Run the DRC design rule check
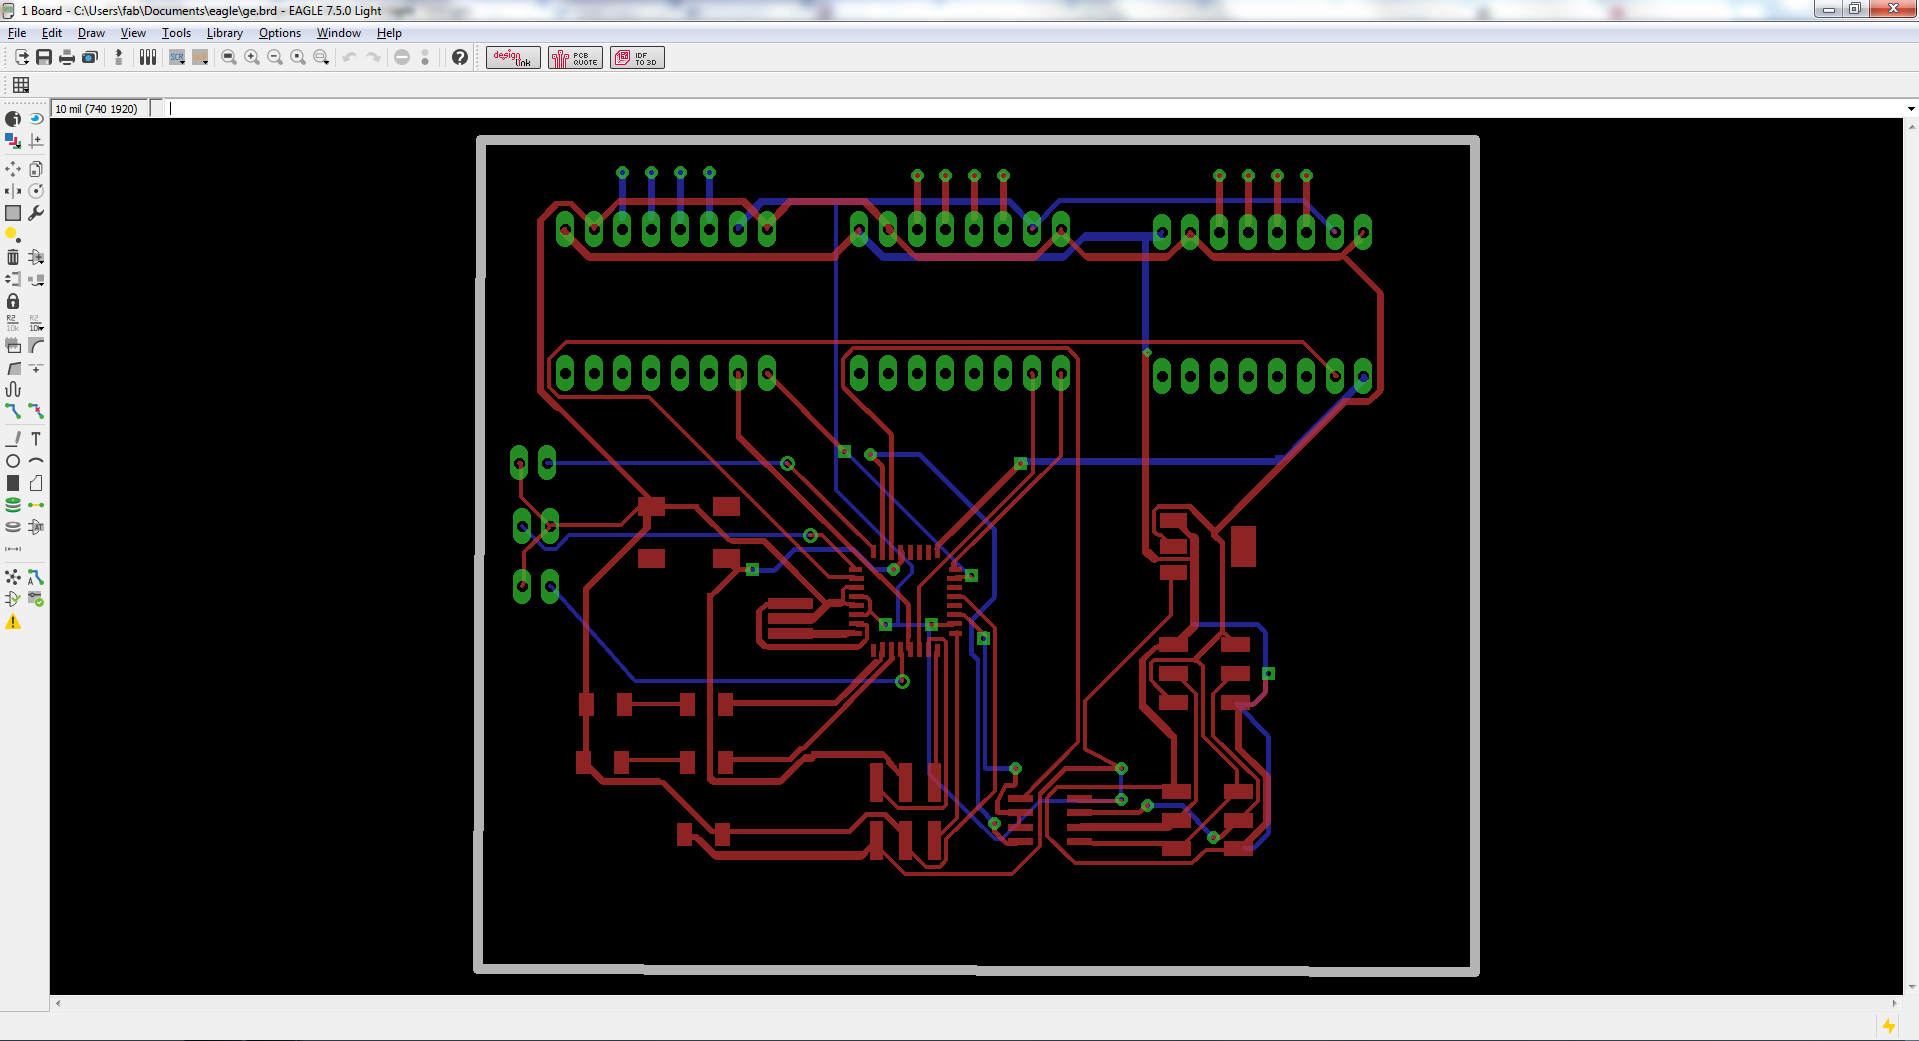This screenshot has width=1919, height=1041. coord(36,599)
